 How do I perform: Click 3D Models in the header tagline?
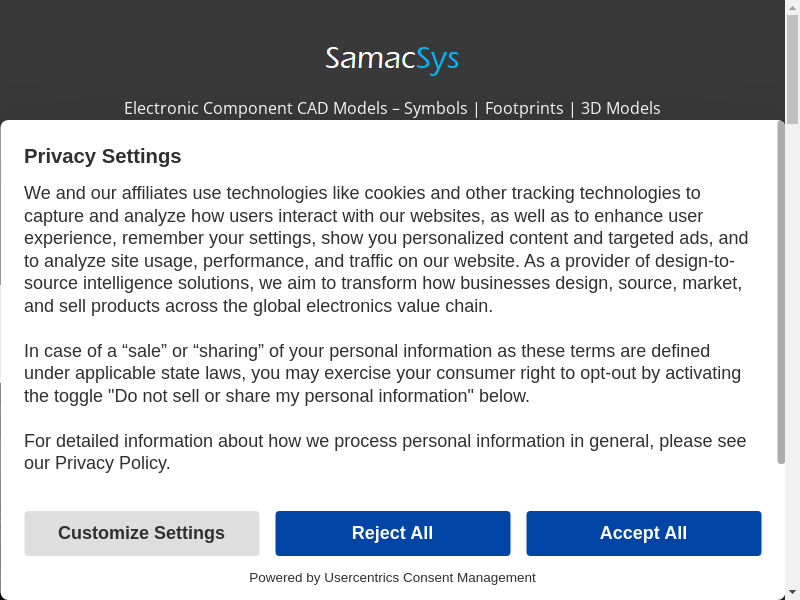click(620, 108)
